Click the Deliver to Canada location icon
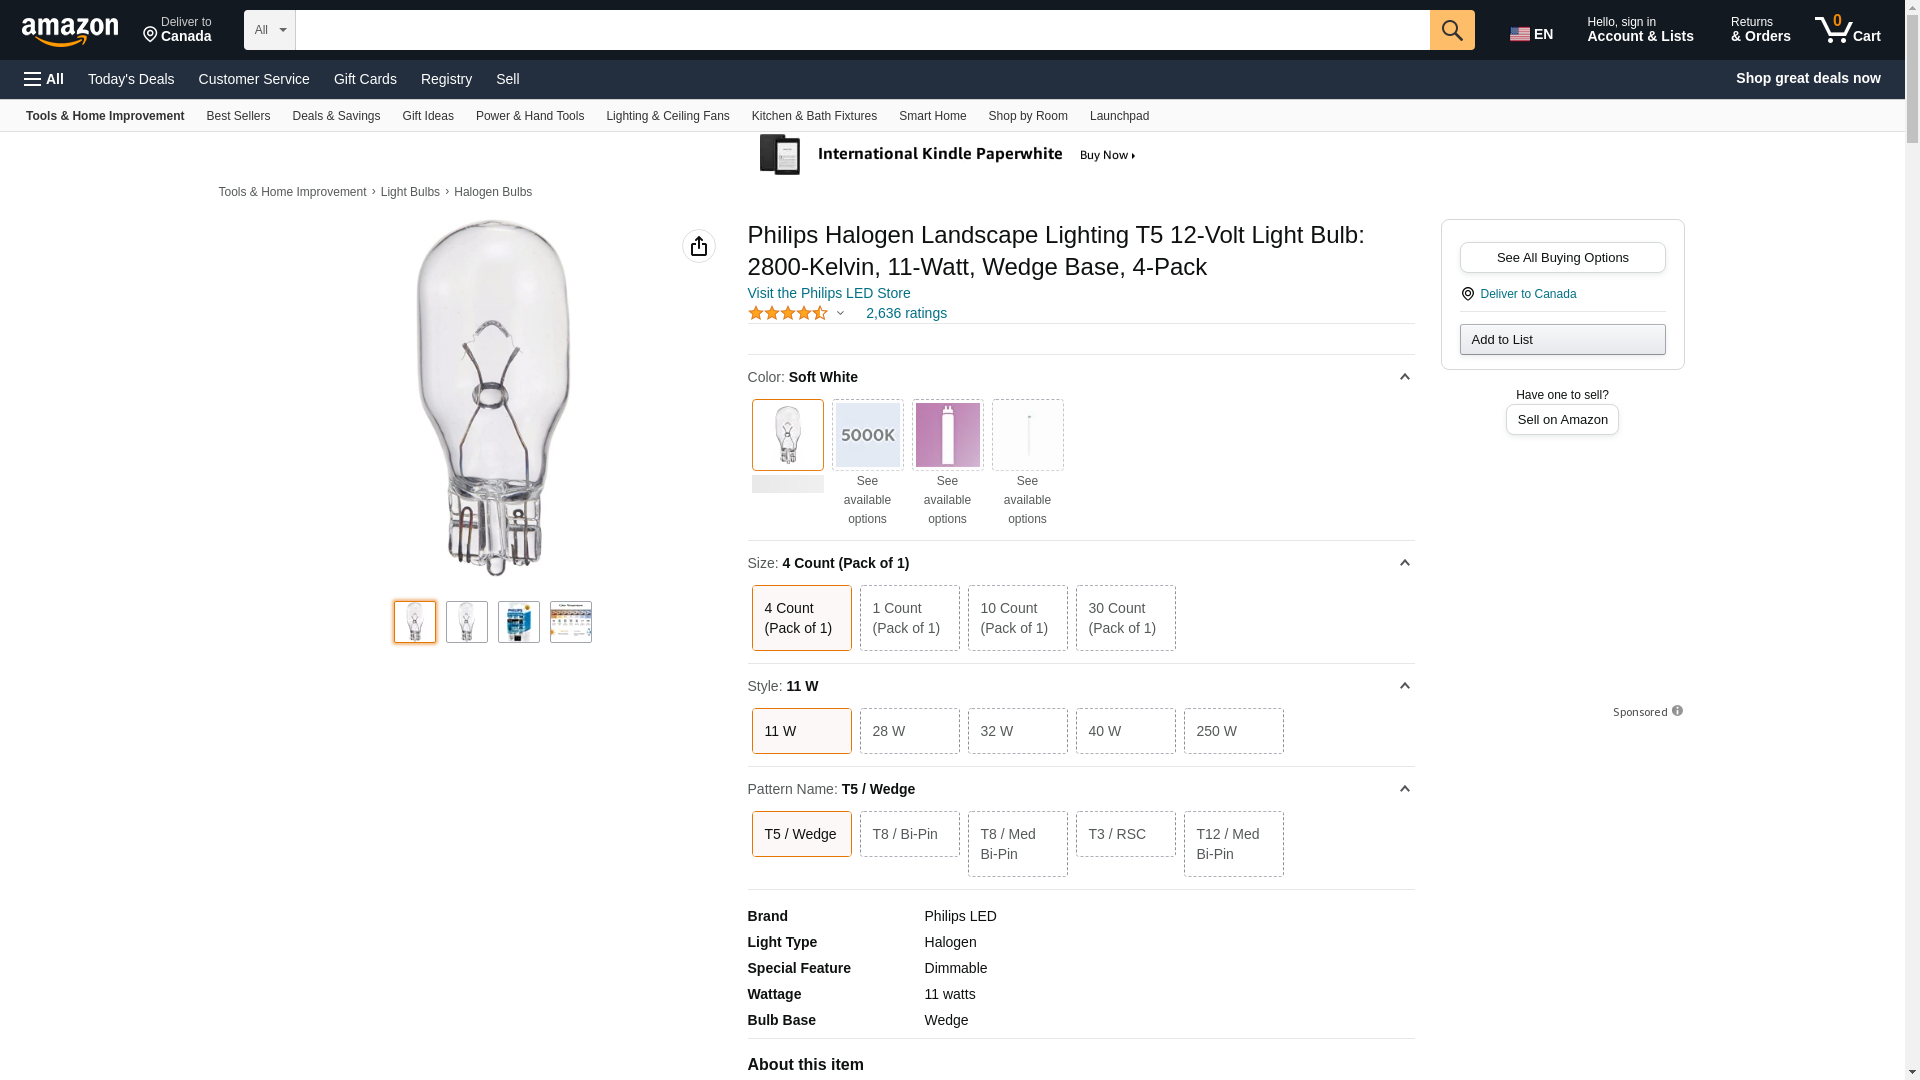The height and width of the screenshot is (1080, 1920). (1468, 294)
